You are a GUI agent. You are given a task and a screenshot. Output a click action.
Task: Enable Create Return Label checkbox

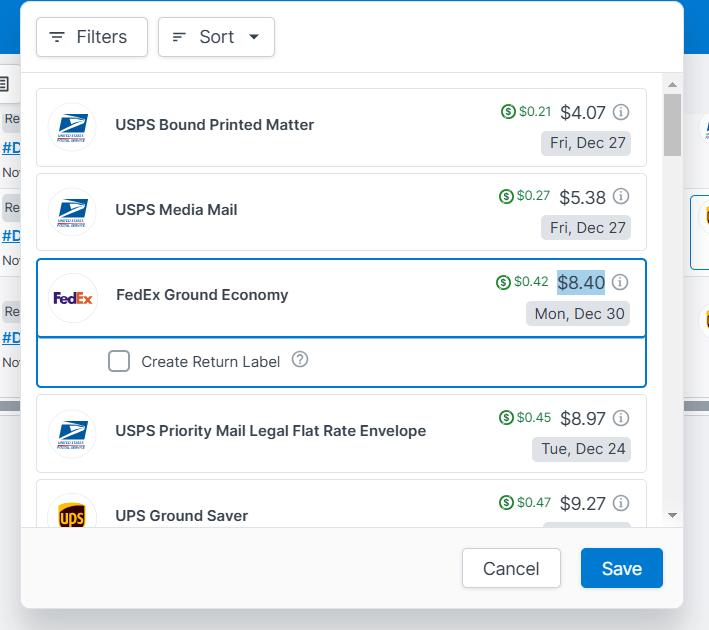click(119, 361)
